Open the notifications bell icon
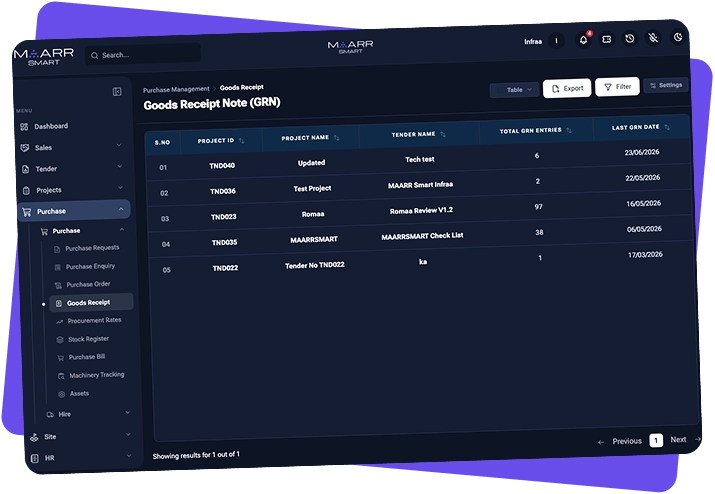Screen dimensions: 715x494 coord(583,40)
